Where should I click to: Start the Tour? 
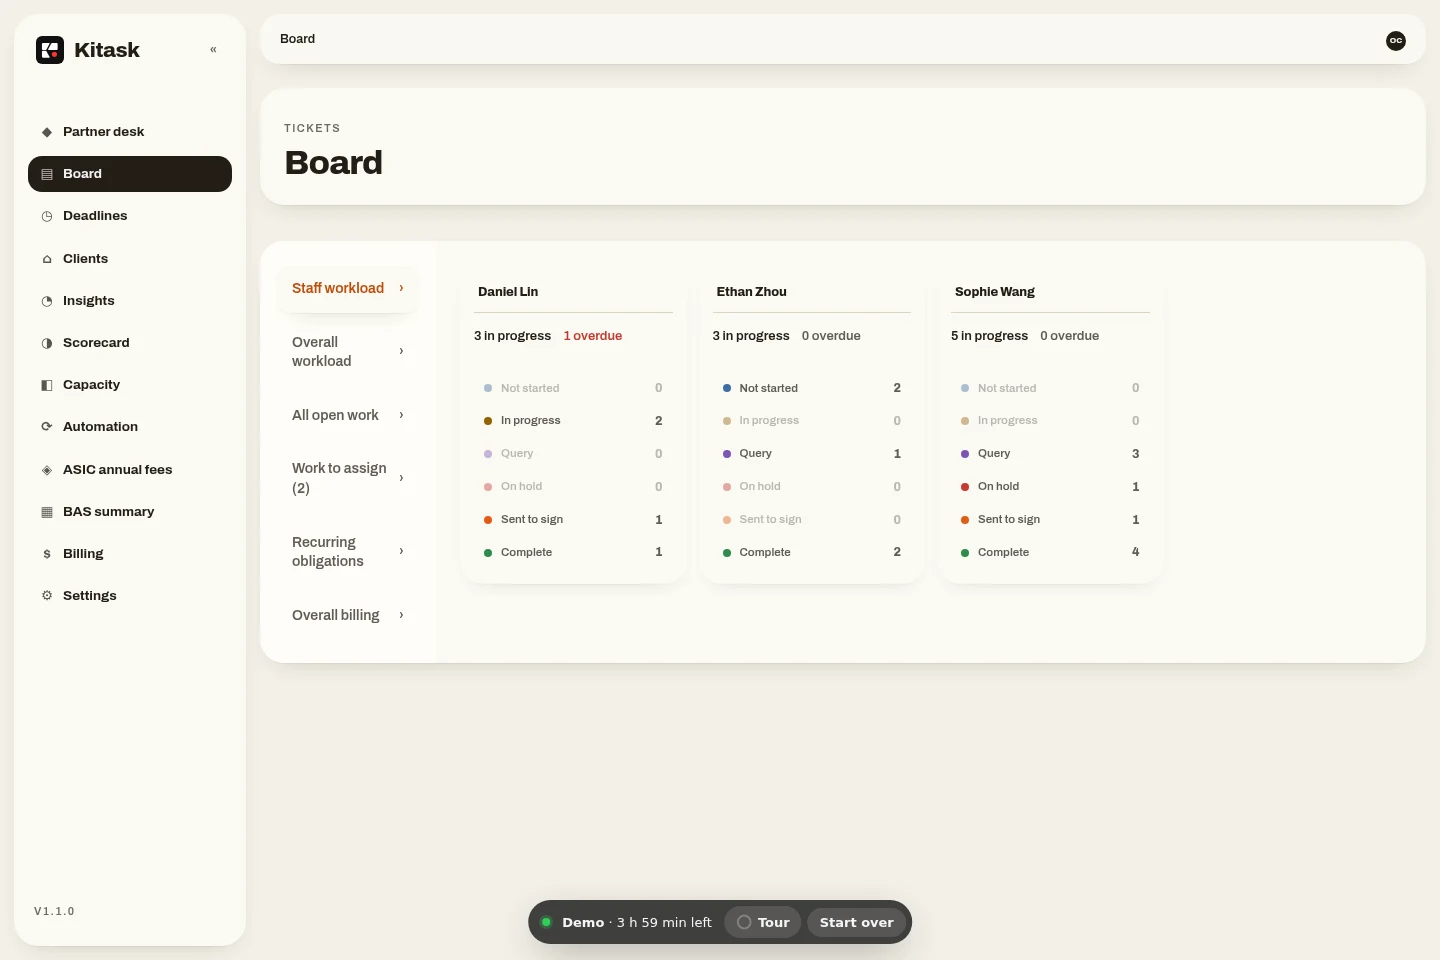coord(763,922)
